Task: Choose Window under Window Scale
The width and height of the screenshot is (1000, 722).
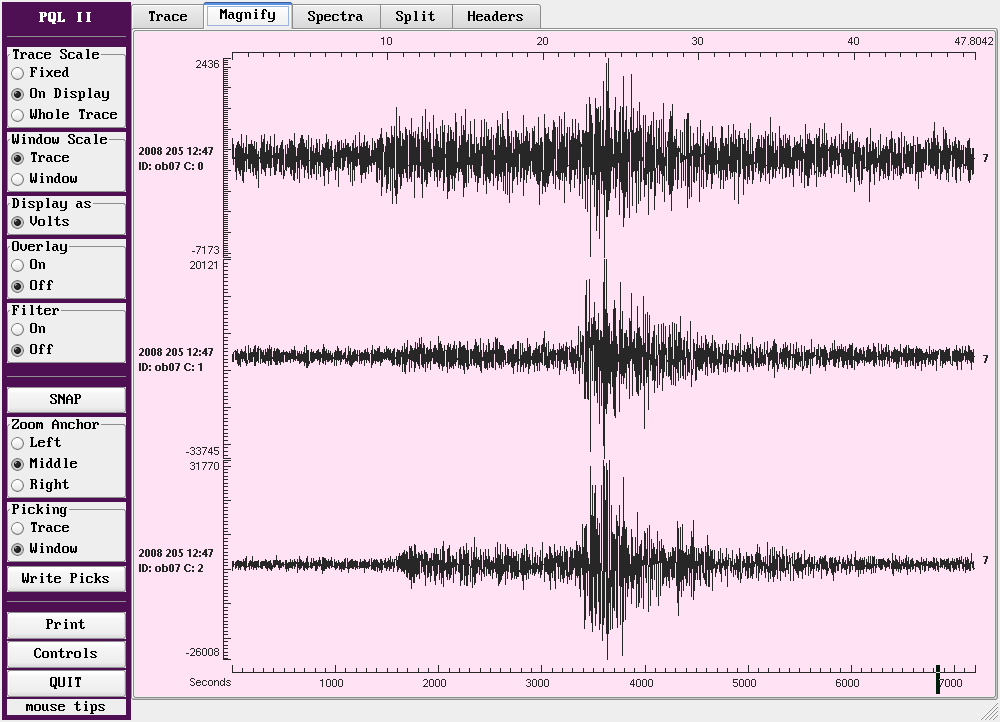Action: 18,179
